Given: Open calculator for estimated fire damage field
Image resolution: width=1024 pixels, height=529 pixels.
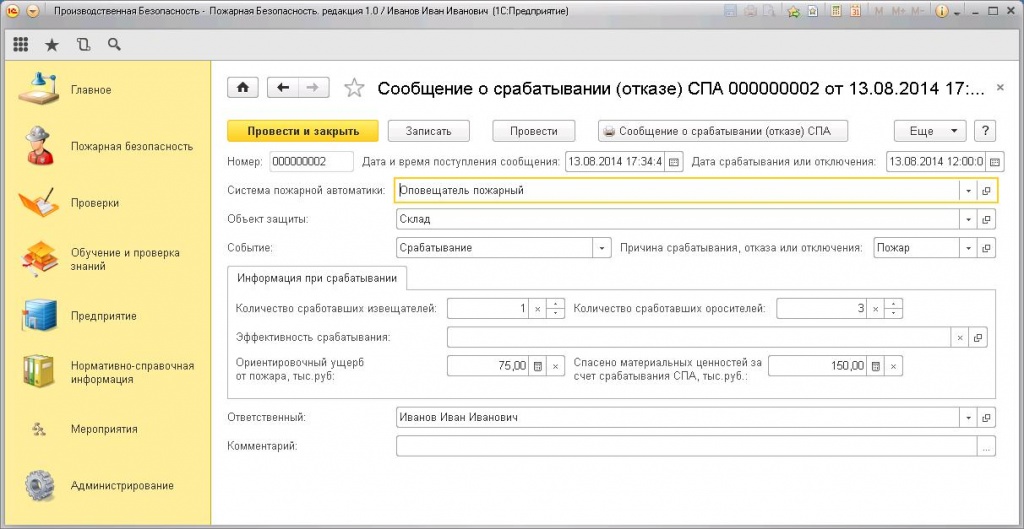Looking at the screenshot, I should click(537, 366).
